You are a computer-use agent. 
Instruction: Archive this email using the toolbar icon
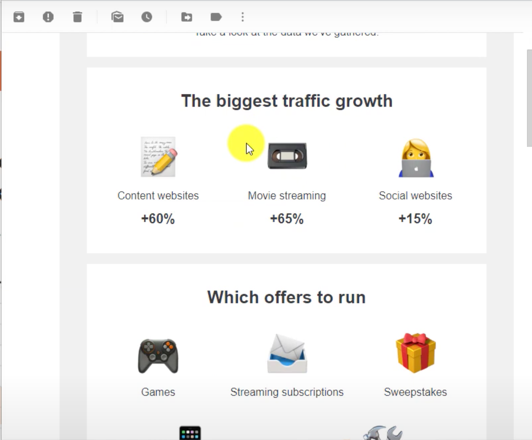pos(19,17)
